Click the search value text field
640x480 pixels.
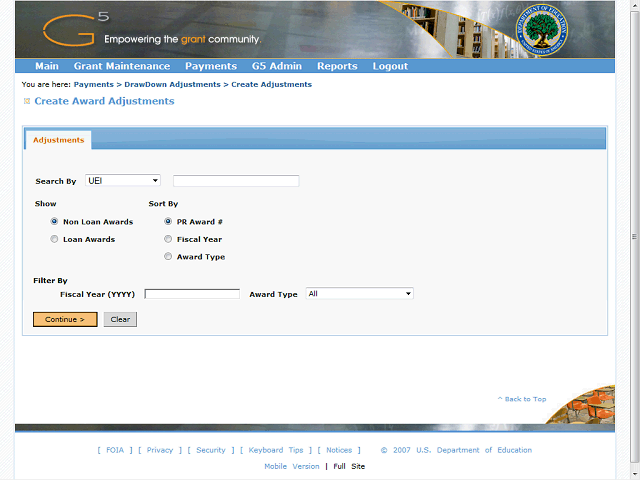(x=236, y=181)
